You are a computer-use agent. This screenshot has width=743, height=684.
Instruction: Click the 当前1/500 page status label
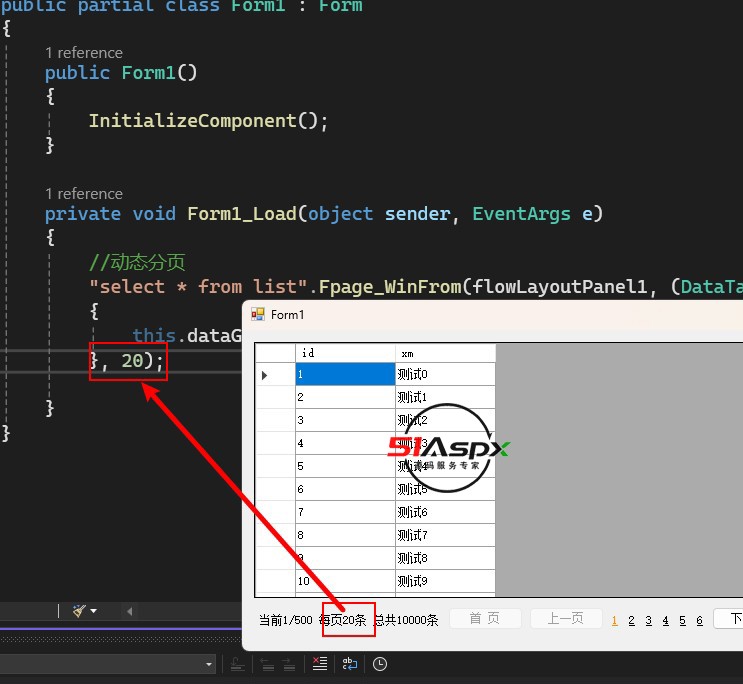click(x=286, y=620)
